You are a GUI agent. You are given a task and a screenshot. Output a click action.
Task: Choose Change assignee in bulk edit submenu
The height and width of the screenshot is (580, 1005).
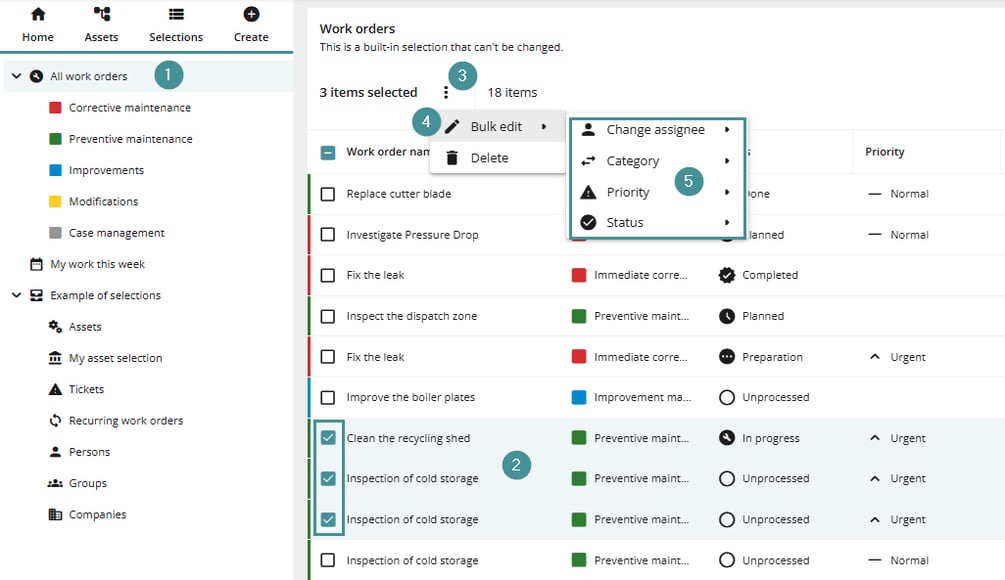pyautogui.click(x=657, y=129)
